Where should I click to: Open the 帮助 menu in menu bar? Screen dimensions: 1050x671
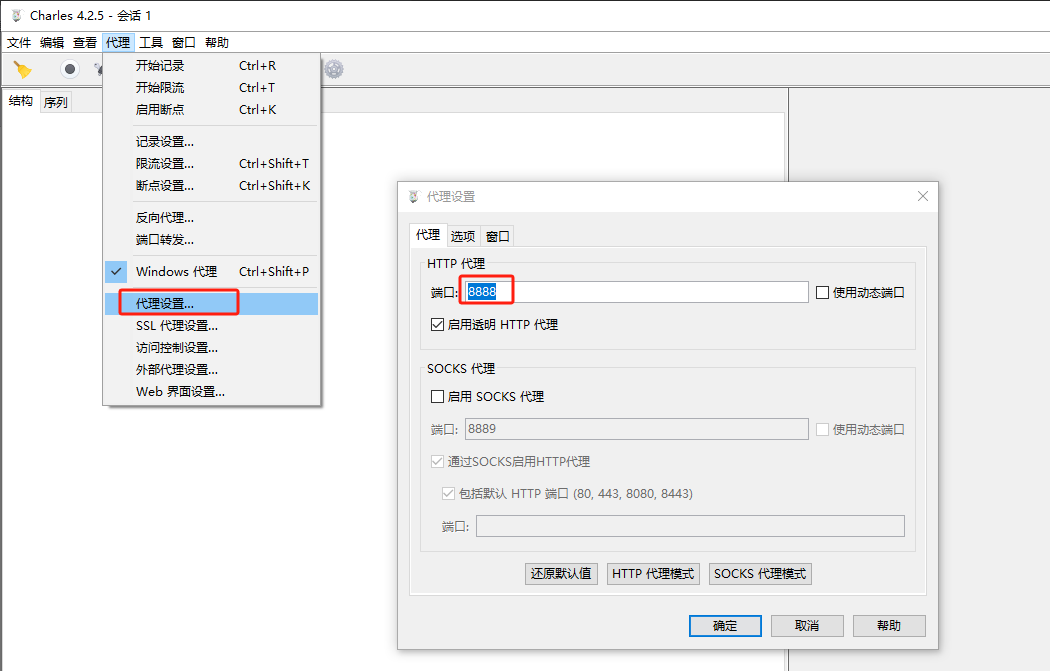point(217,42)
